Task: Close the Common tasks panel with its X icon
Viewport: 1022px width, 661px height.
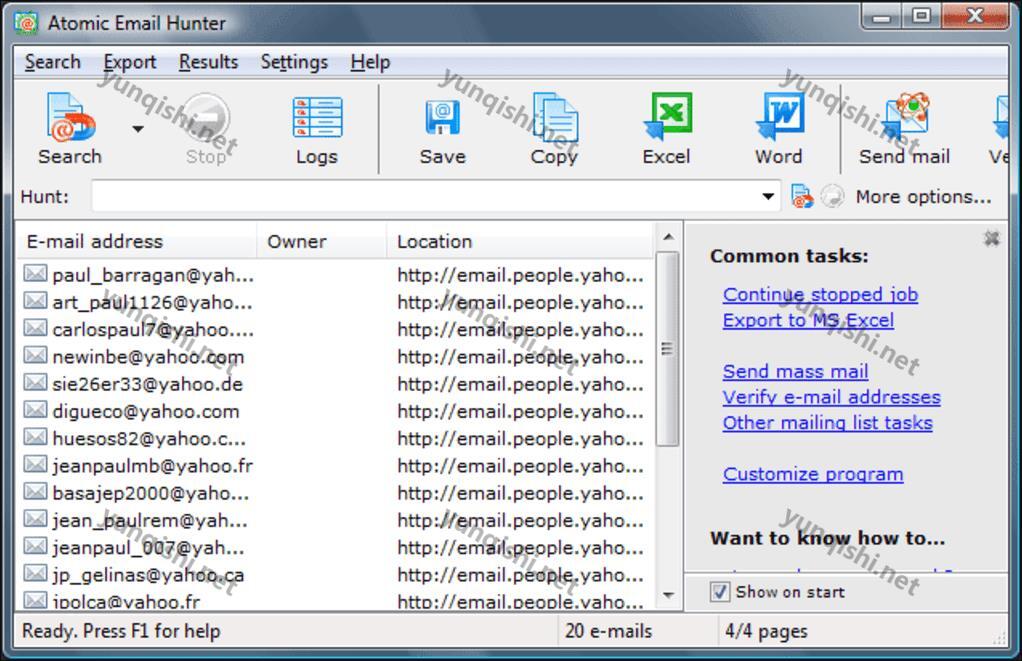Action: (991, 239)
